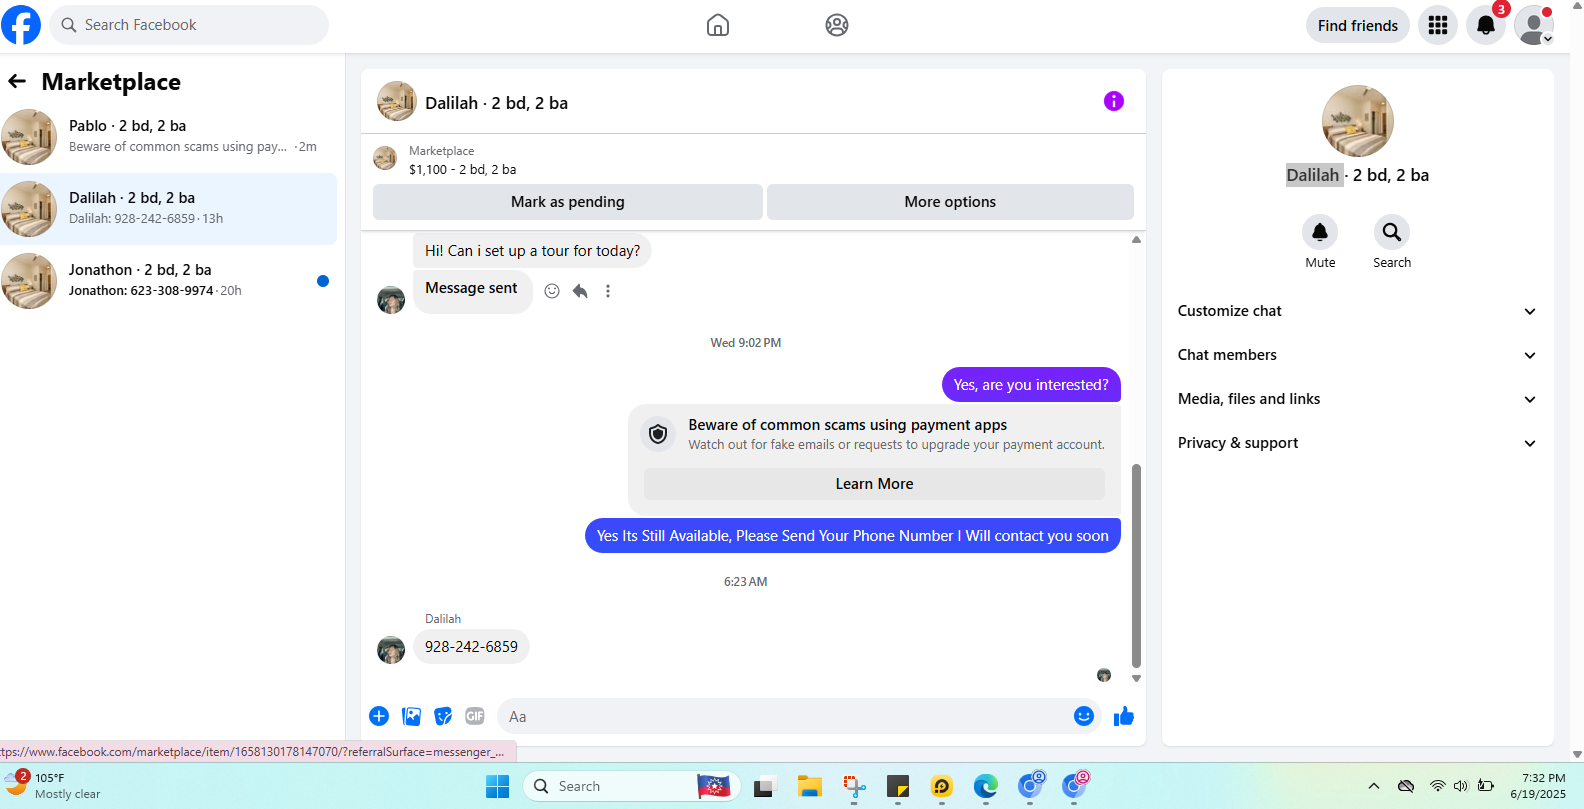Open the large profile photo in info panel

[x=1358, y=121]
